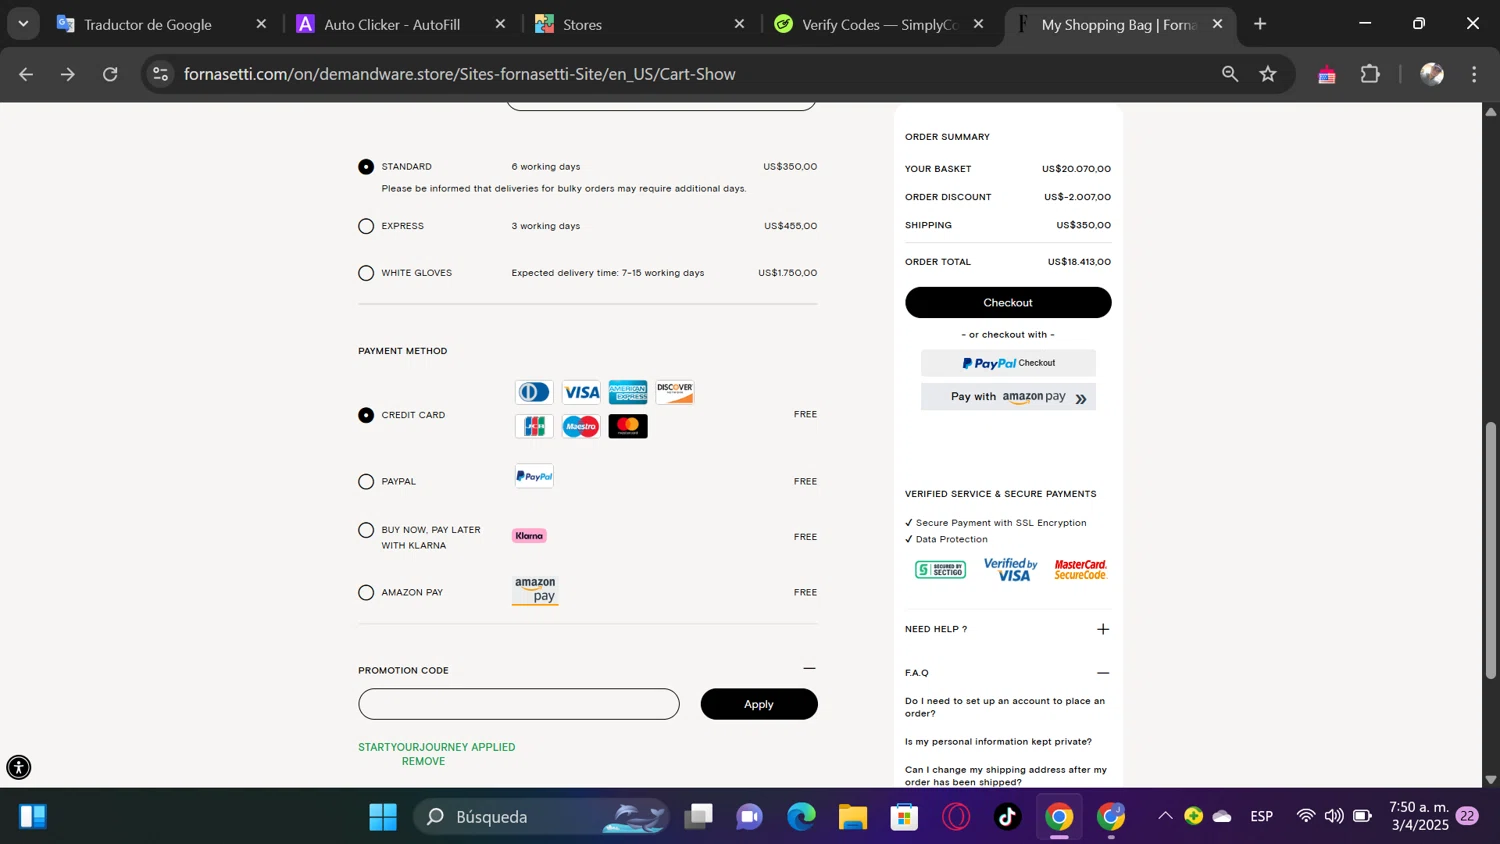The height and width of the screenshot is (844, 1500).
Task: Bookmark this page with the star icon
Action: point(1268,74)
